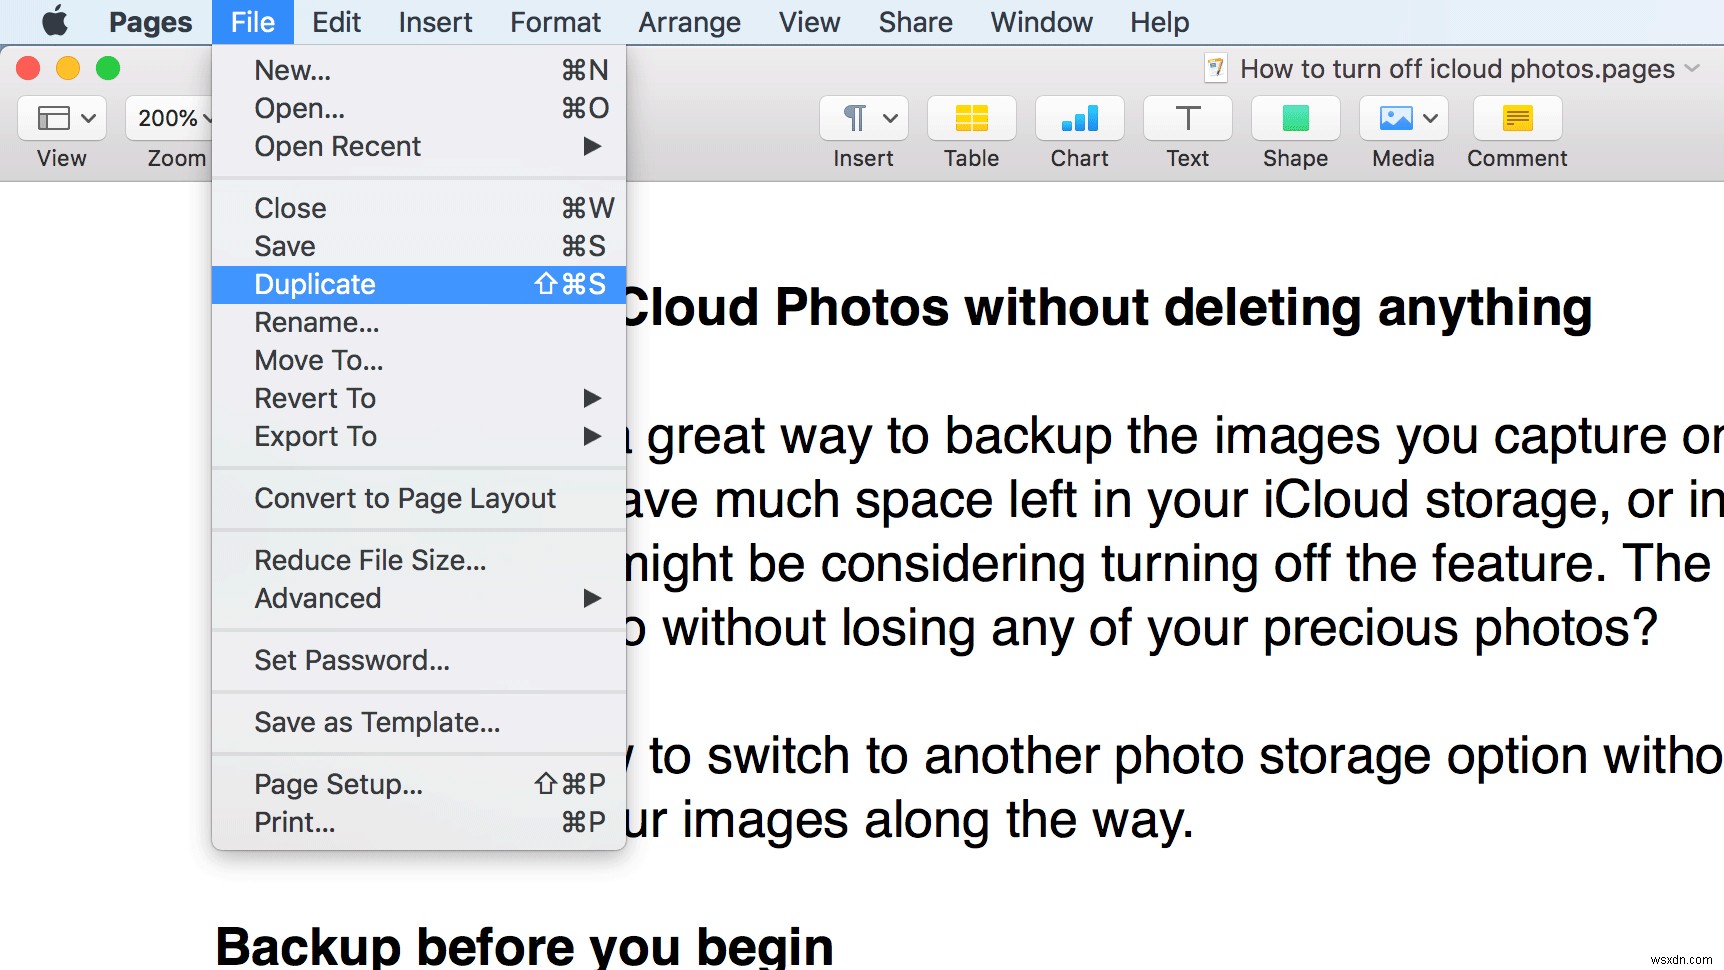Select Duplicate from the File menu
Image resolution: width=1724 pixels, height=970 pixels.
313,284
